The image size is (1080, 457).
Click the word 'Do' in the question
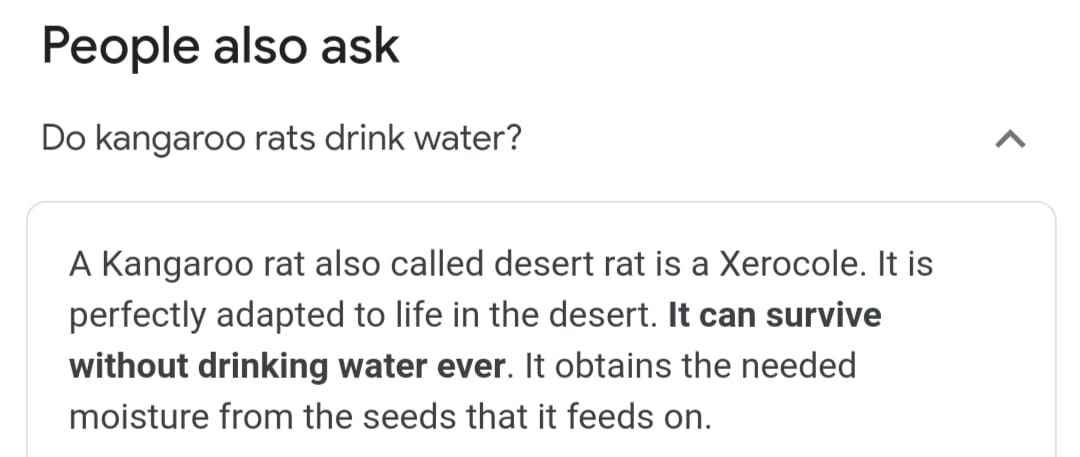click(63, 140)
